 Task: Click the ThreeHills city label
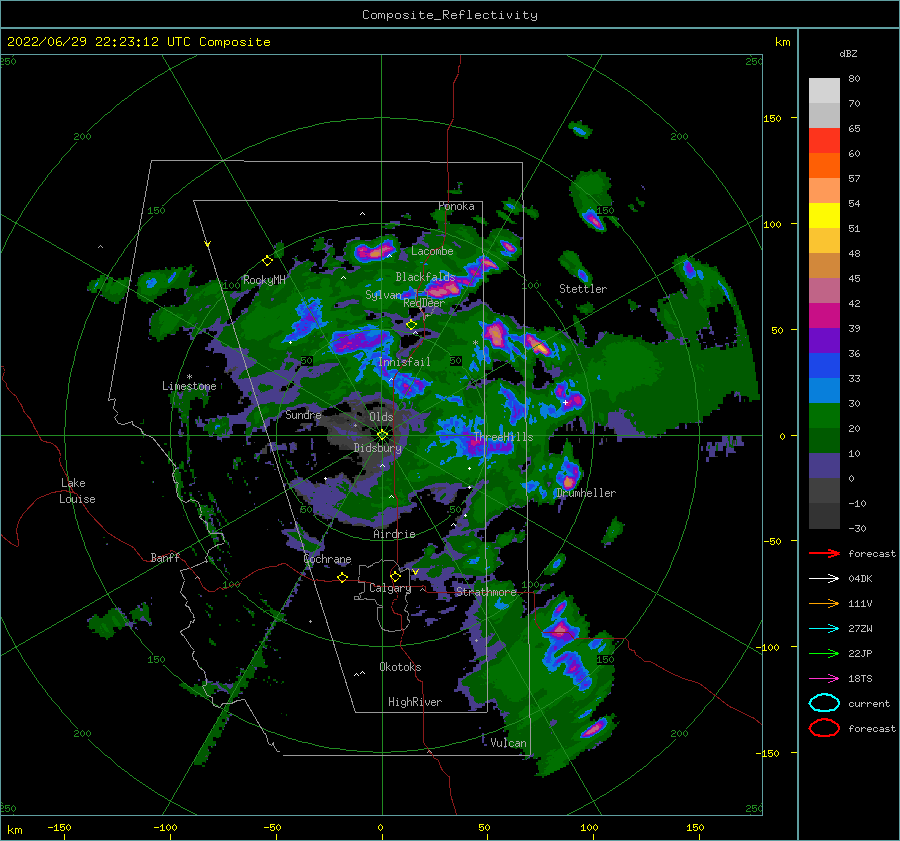pyautogui.click(x=503, y=437)
